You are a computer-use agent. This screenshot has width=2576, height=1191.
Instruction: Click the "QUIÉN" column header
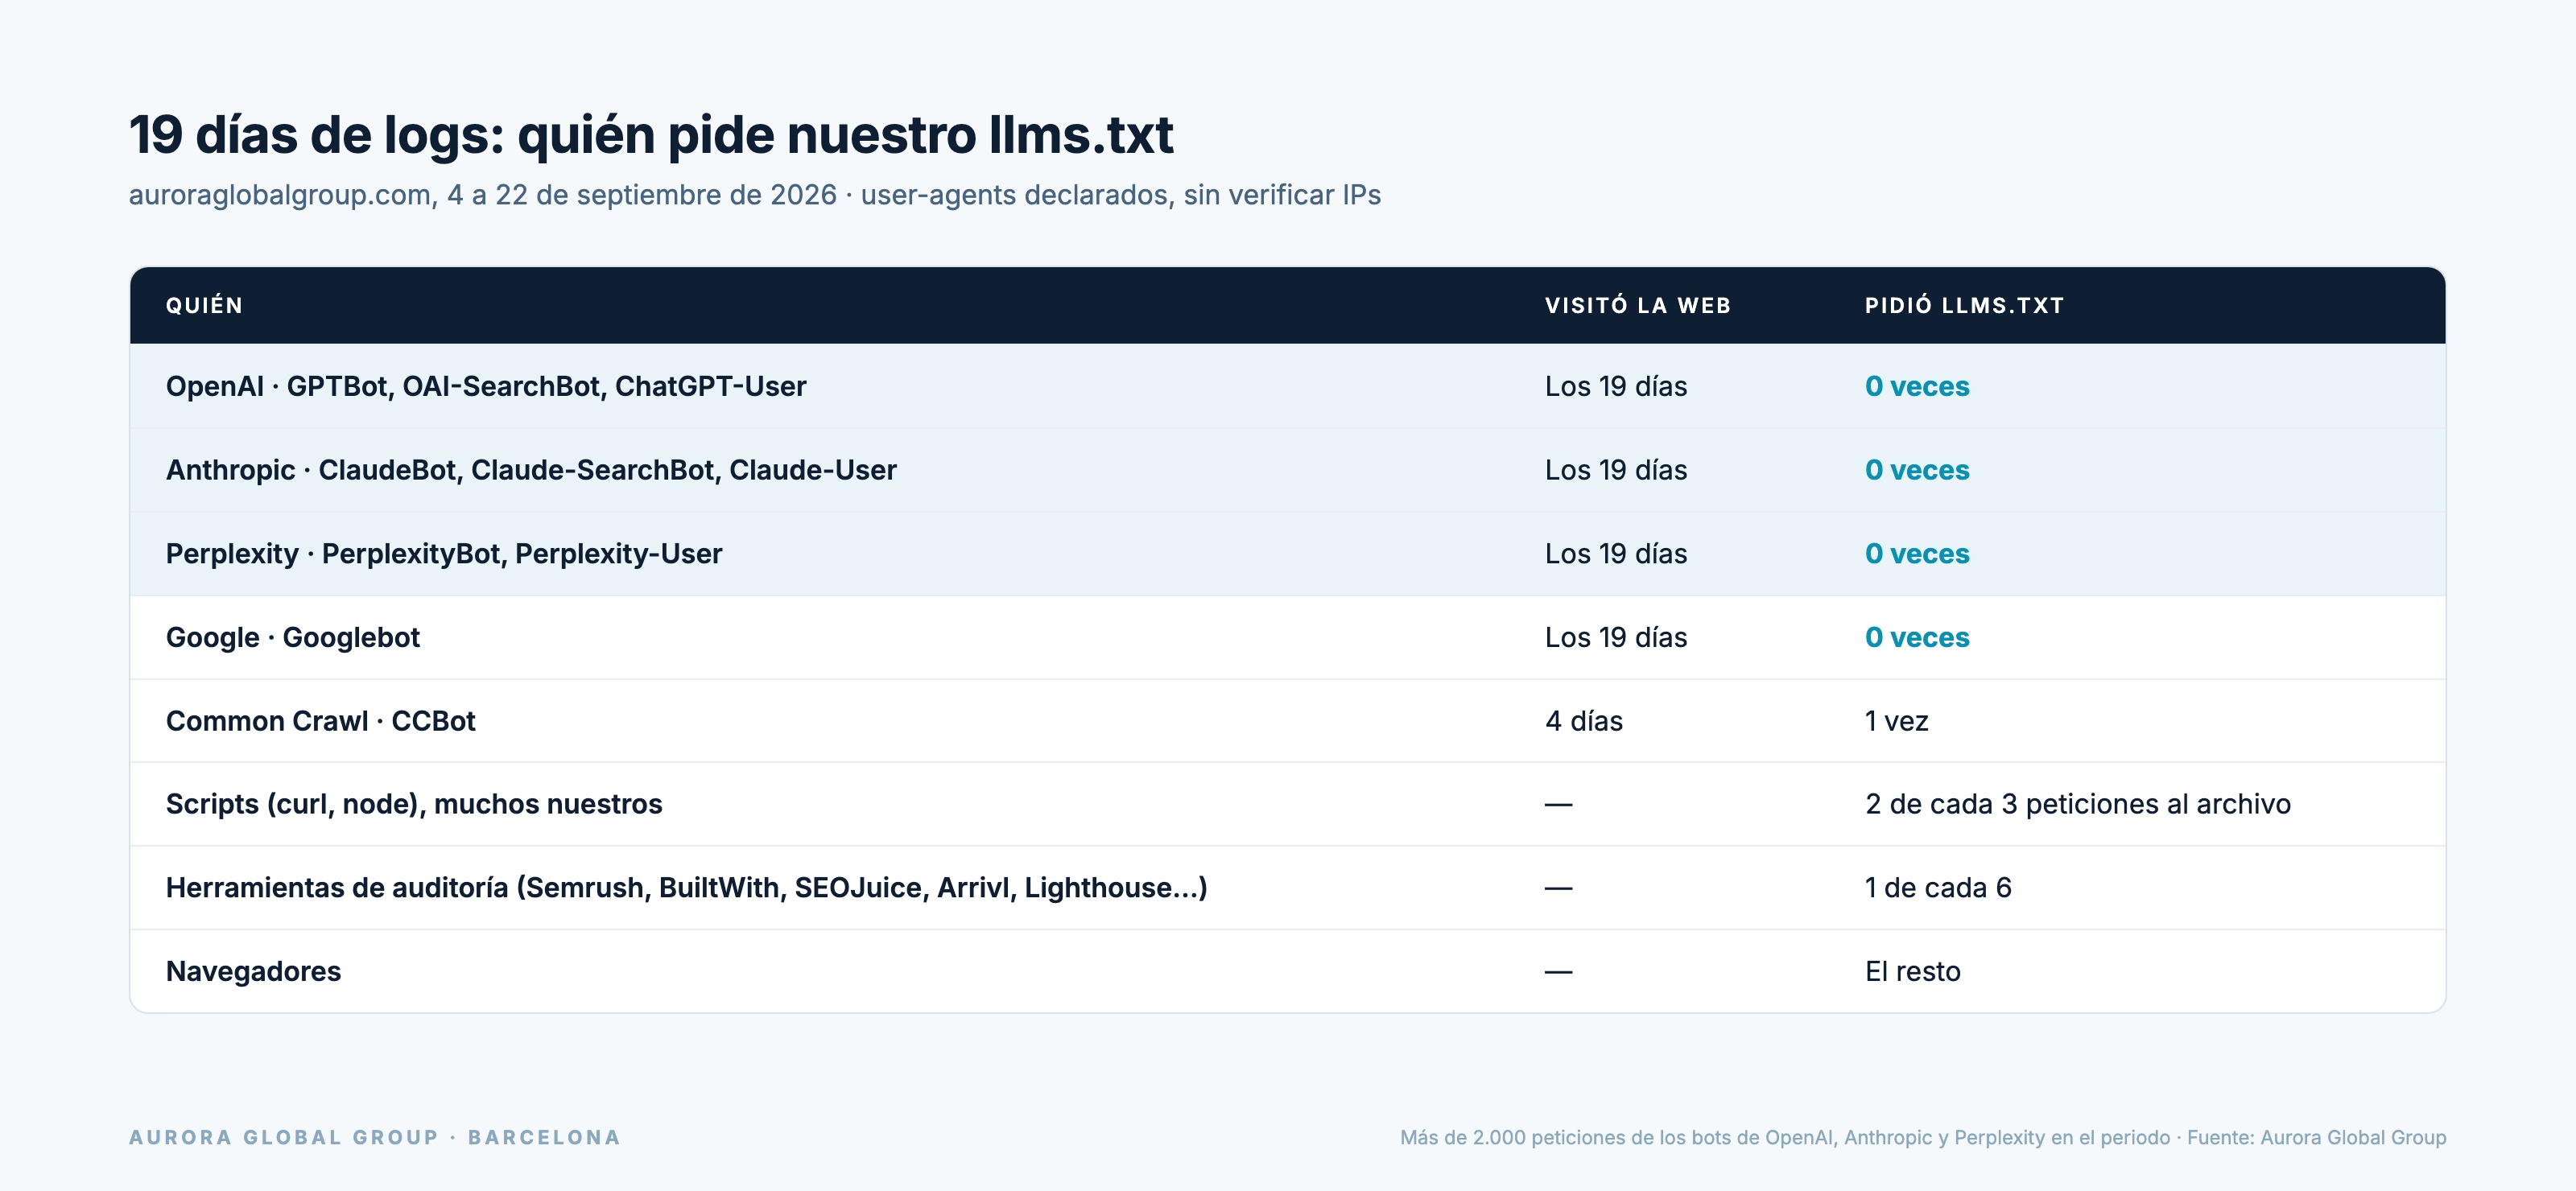coord(204,306)
